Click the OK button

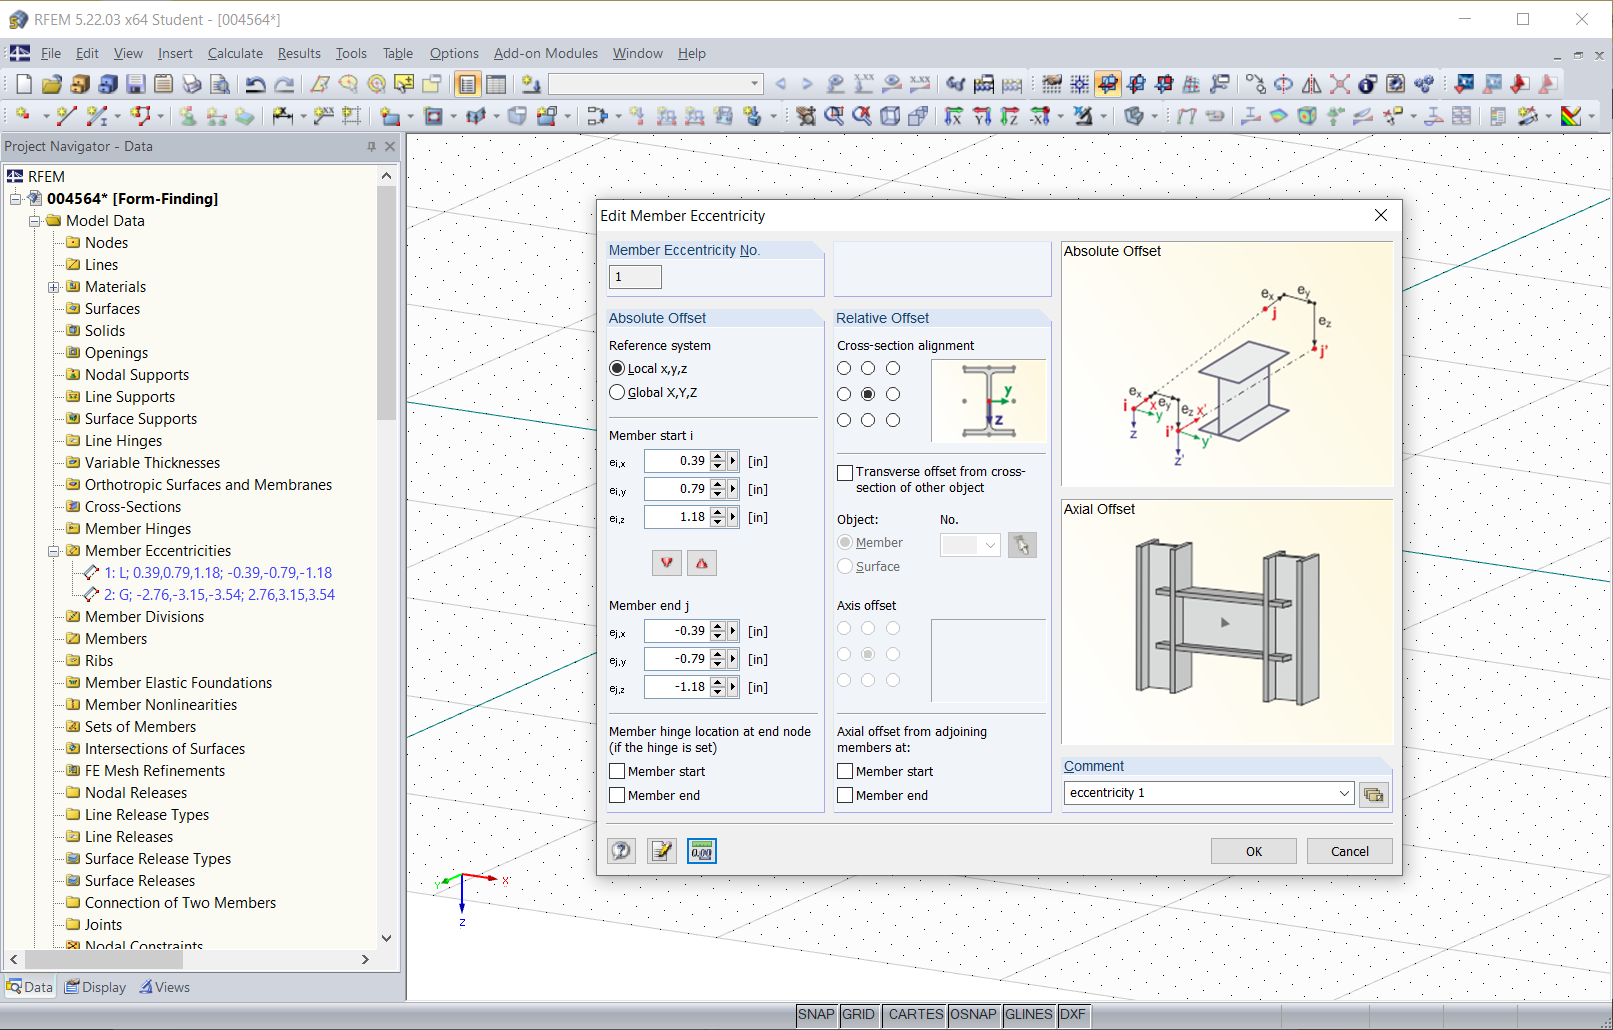click(x=1253, y=852)
